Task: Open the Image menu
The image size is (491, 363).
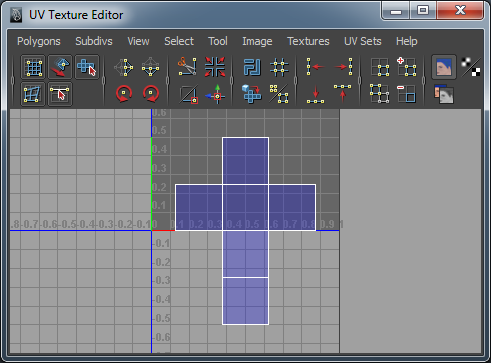Action: tap(257, 41)
